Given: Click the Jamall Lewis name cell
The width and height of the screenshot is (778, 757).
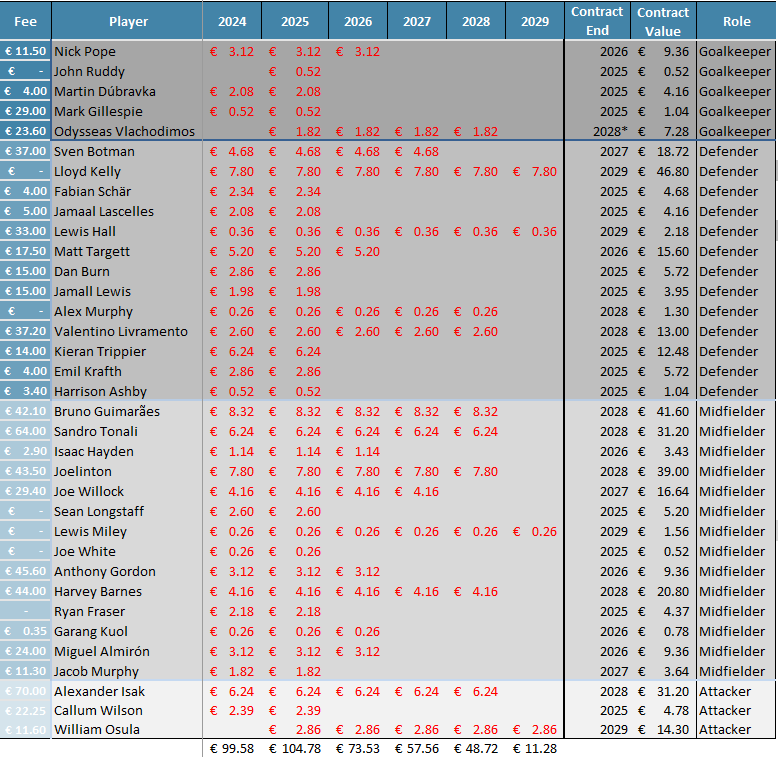Looking at the screenshot, I should (x=127, y=291).
